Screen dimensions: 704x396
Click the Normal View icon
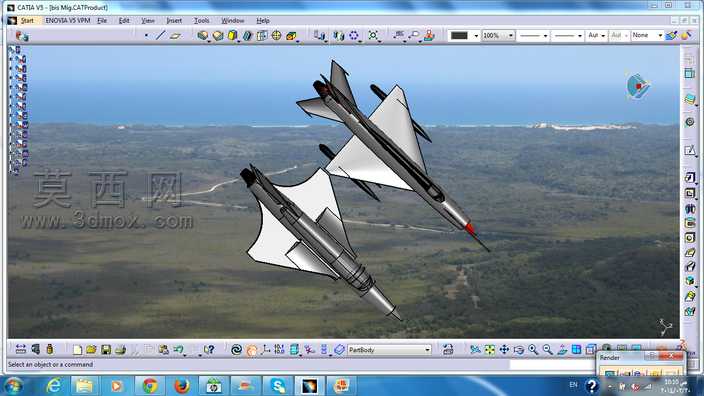(562, 350)
